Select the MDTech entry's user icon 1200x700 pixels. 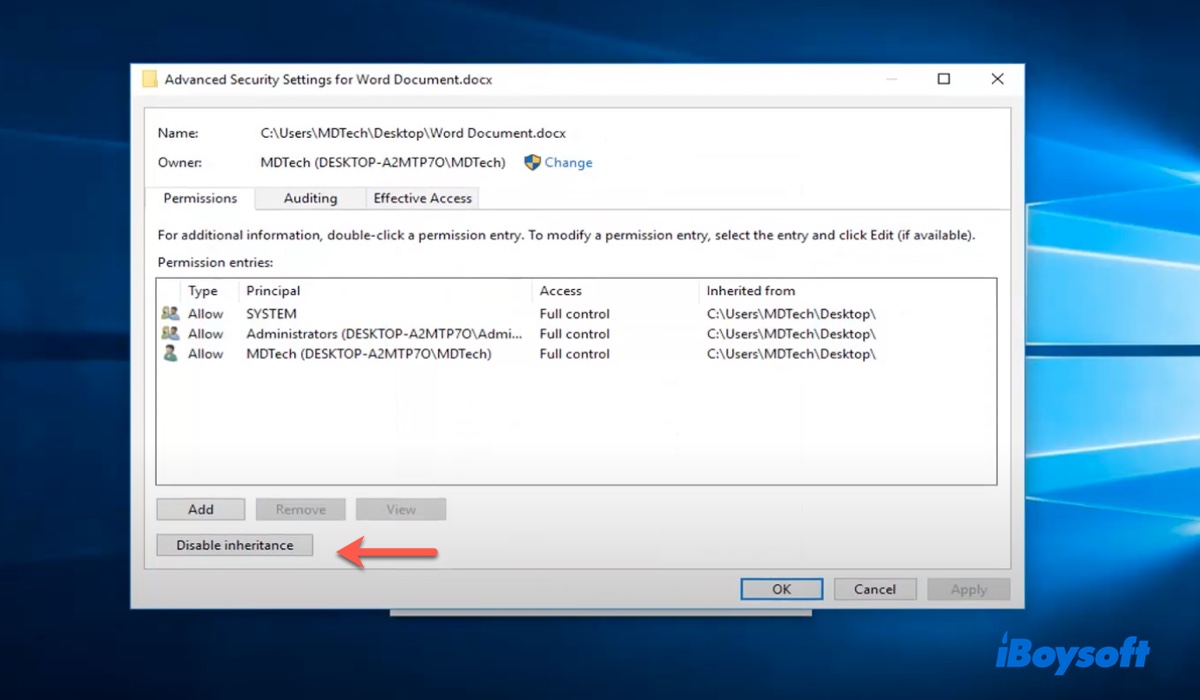[170, 354]
